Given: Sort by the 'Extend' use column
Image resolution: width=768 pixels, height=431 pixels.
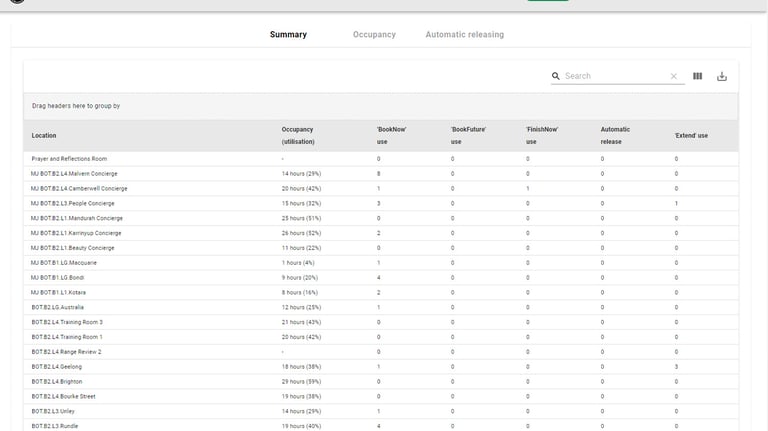Looking at the screenshot, I should (x=691, y=135).
